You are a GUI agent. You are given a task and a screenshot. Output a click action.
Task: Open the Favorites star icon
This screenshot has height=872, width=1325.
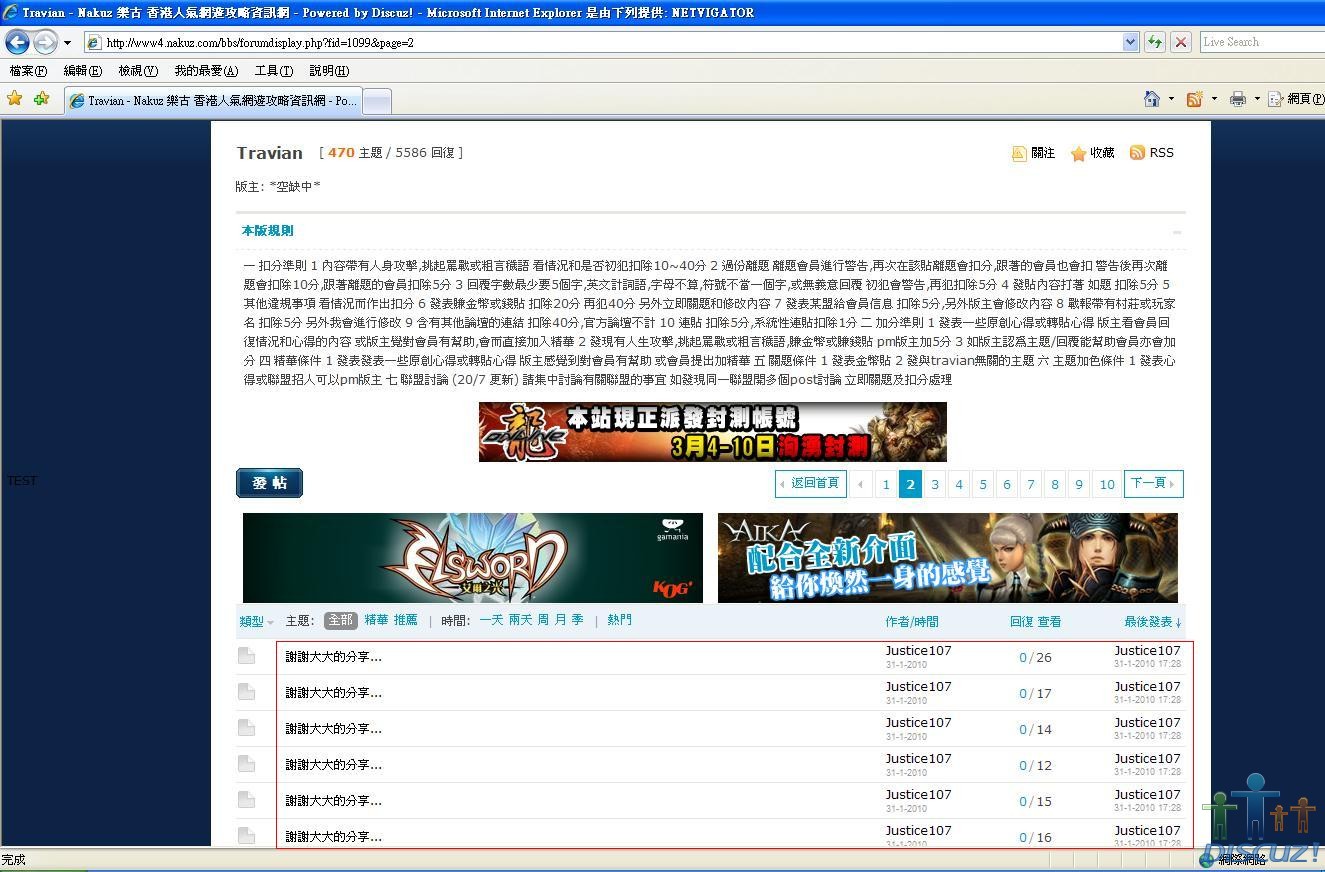pyautogui.click(x=15, y=99)
